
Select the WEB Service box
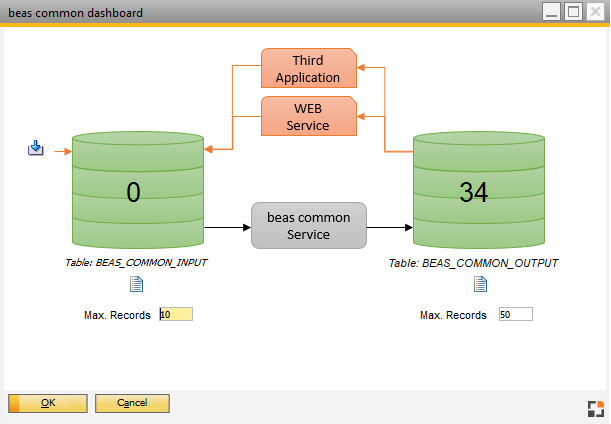pos(309,117)
